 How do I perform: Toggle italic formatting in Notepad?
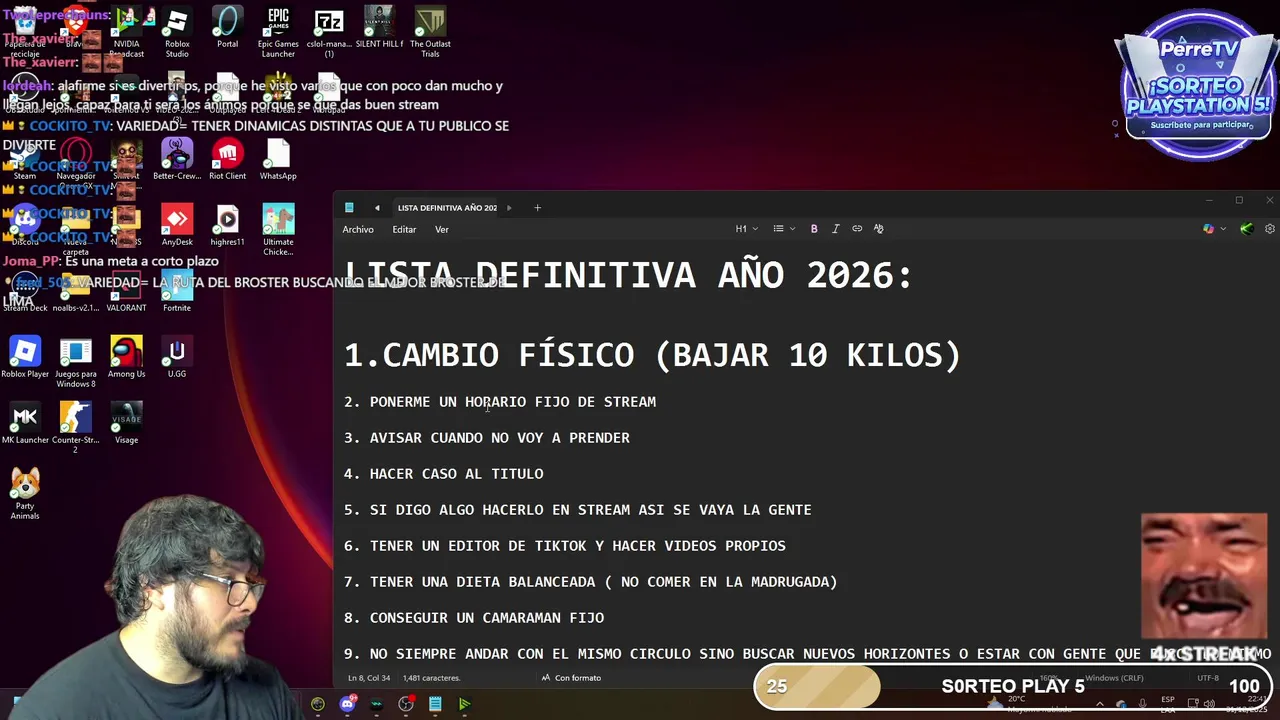pyautogui.click(x=836, y=229)
